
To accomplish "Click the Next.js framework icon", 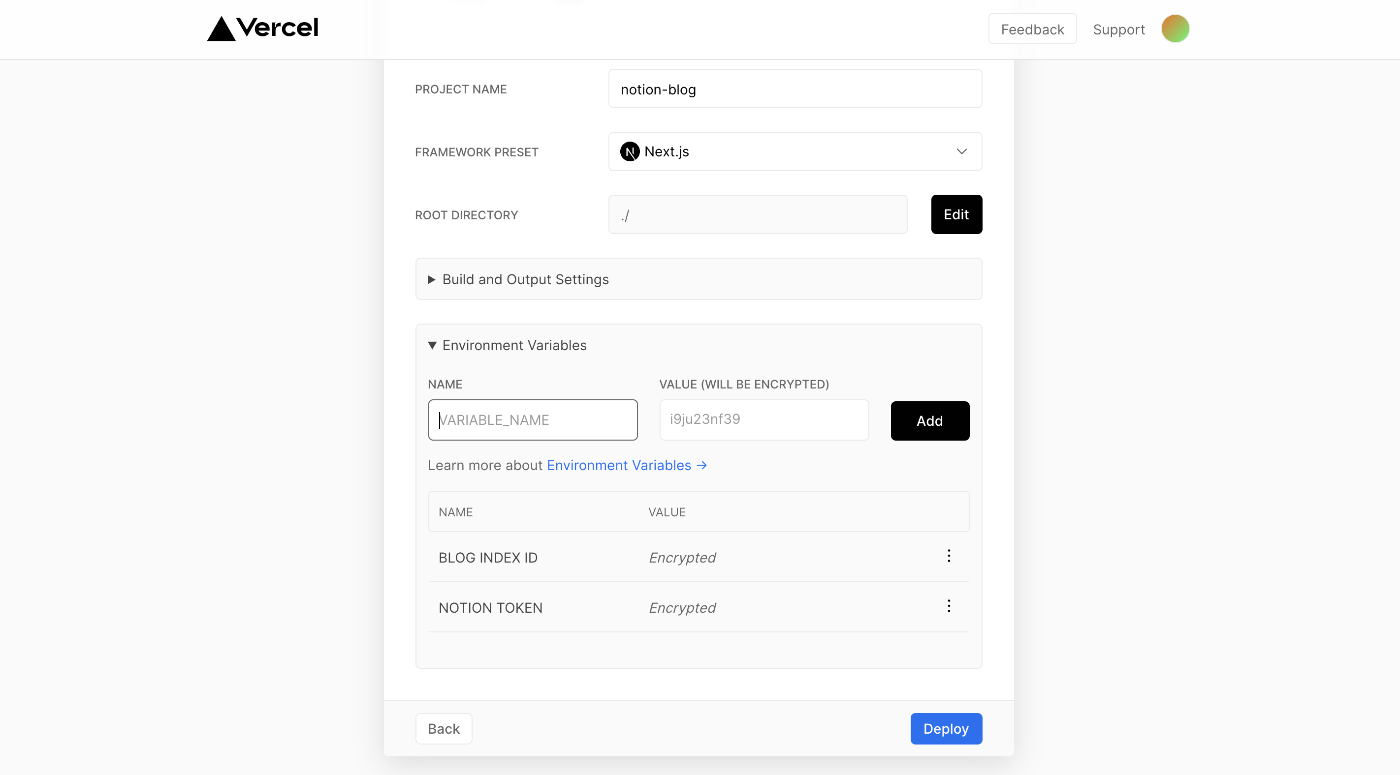I will point(630,152).
